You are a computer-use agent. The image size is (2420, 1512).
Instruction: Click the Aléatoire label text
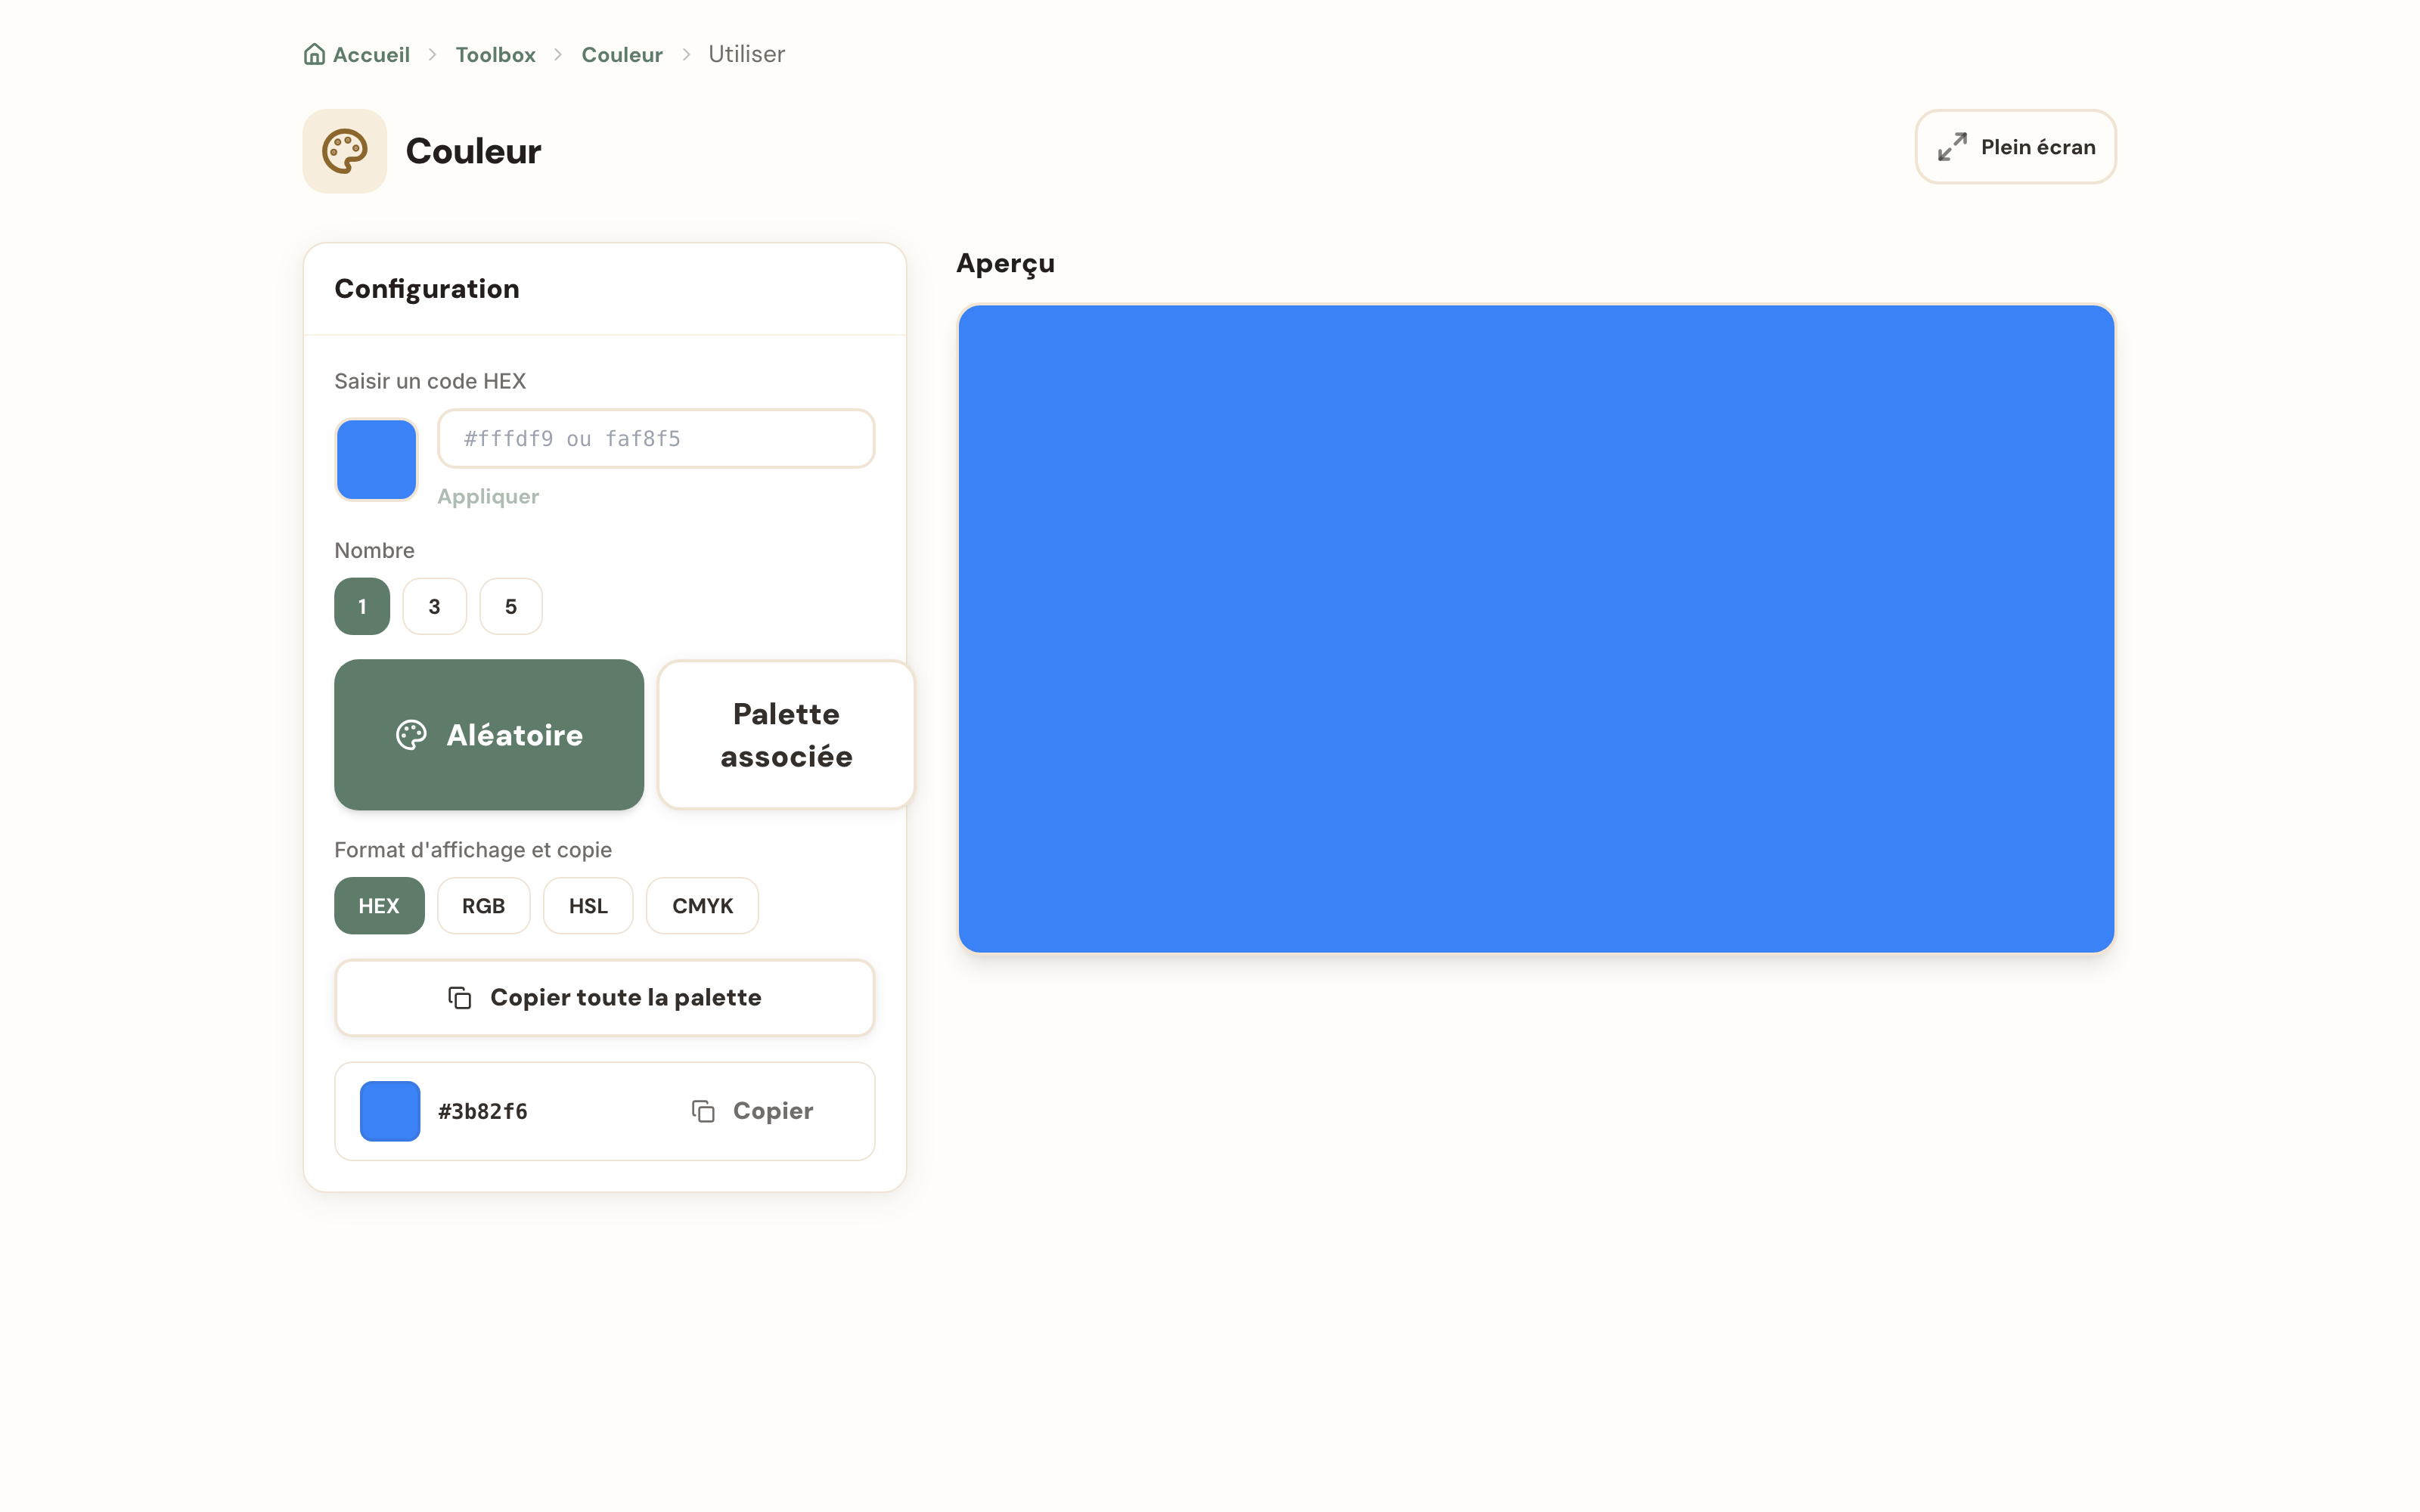(514, 735)
